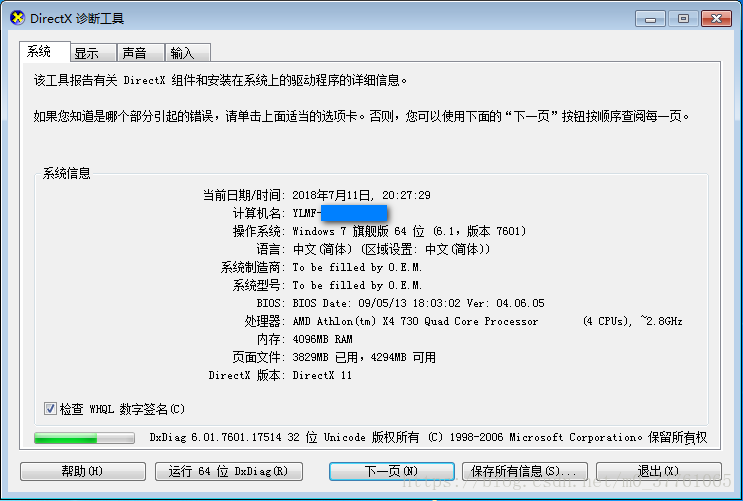Click 下一页(N) to go to next page
Viewport: 743px width, 501px height.
click(x=392, y=471)
